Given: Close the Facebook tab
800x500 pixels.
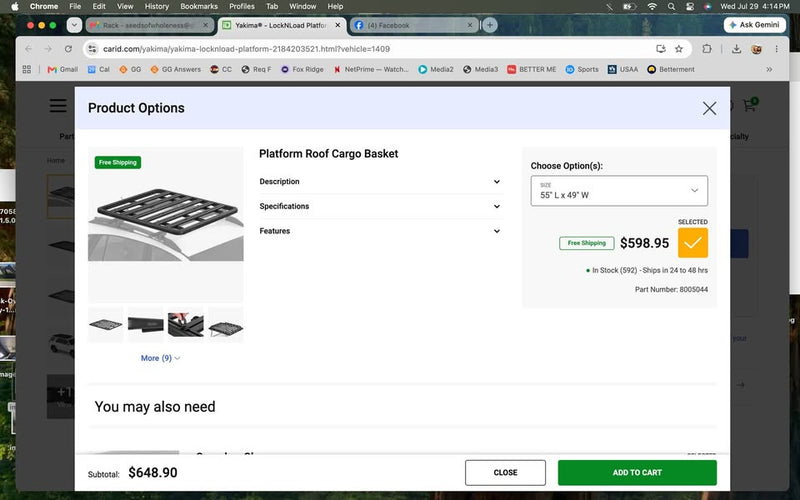Looking at the screenshot, I should [x=470, y=25].
